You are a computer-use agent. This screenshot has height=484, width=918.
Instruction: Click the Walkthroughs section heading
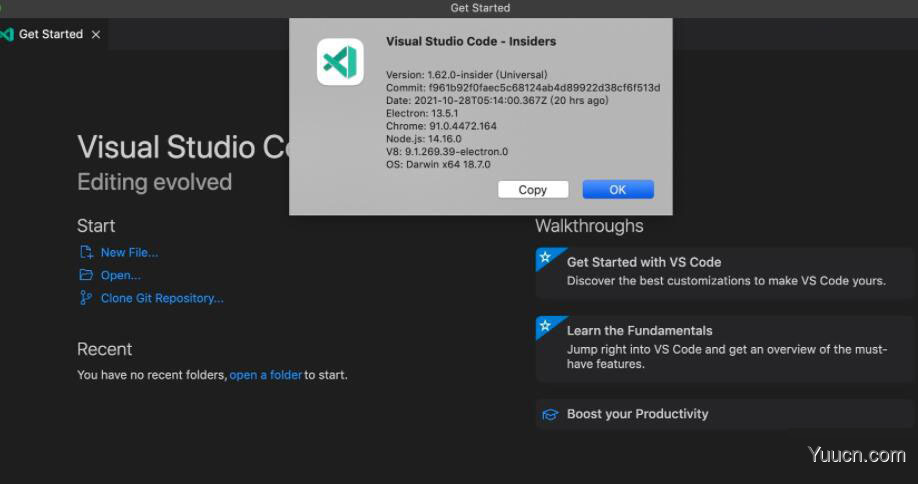589,226
